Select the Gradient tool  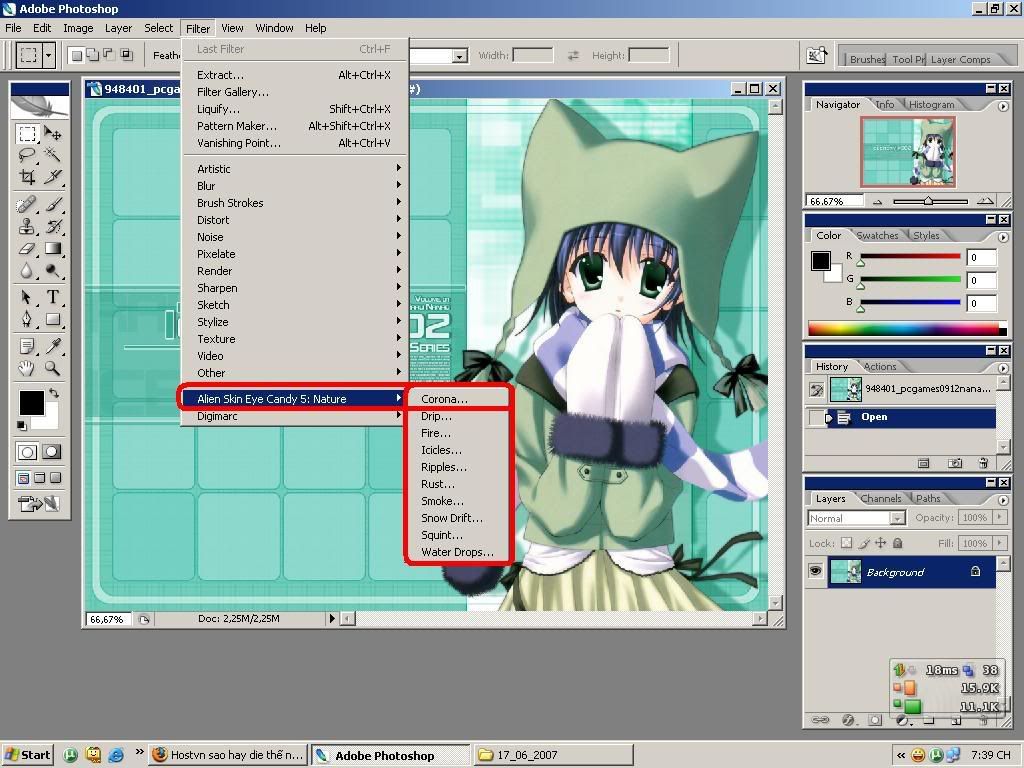(x=53, y=248)
